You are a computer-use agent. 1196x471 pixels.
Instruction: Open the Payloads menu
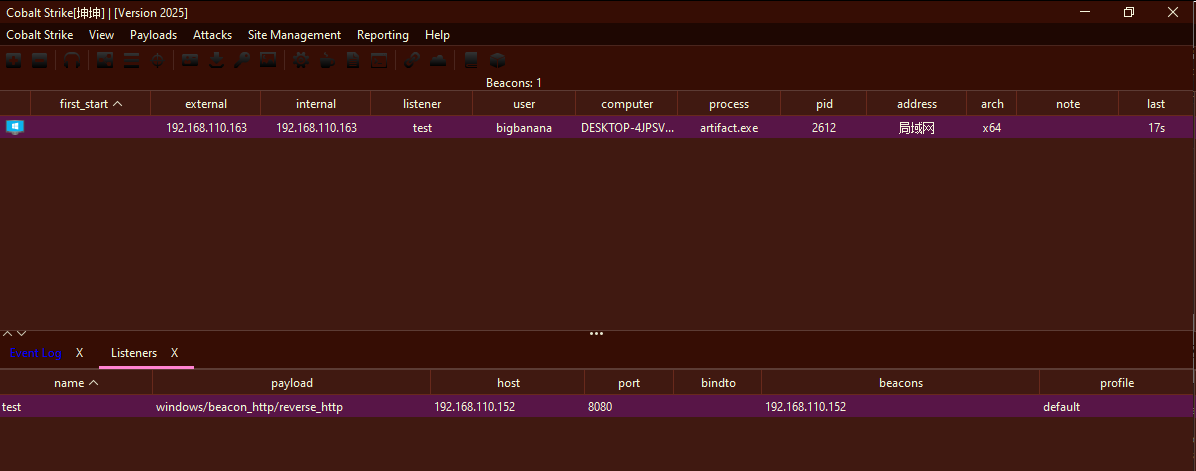point(153,35)
